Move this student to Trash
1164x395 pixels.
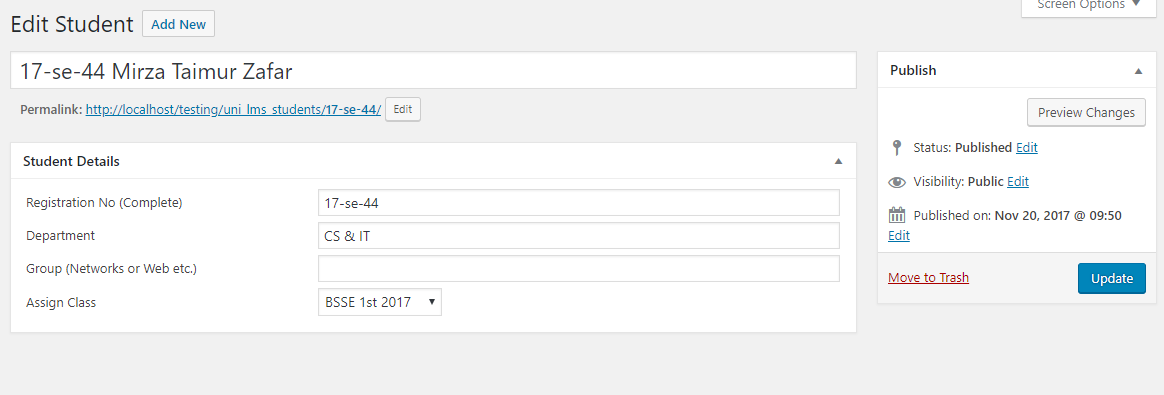(928, 278)
